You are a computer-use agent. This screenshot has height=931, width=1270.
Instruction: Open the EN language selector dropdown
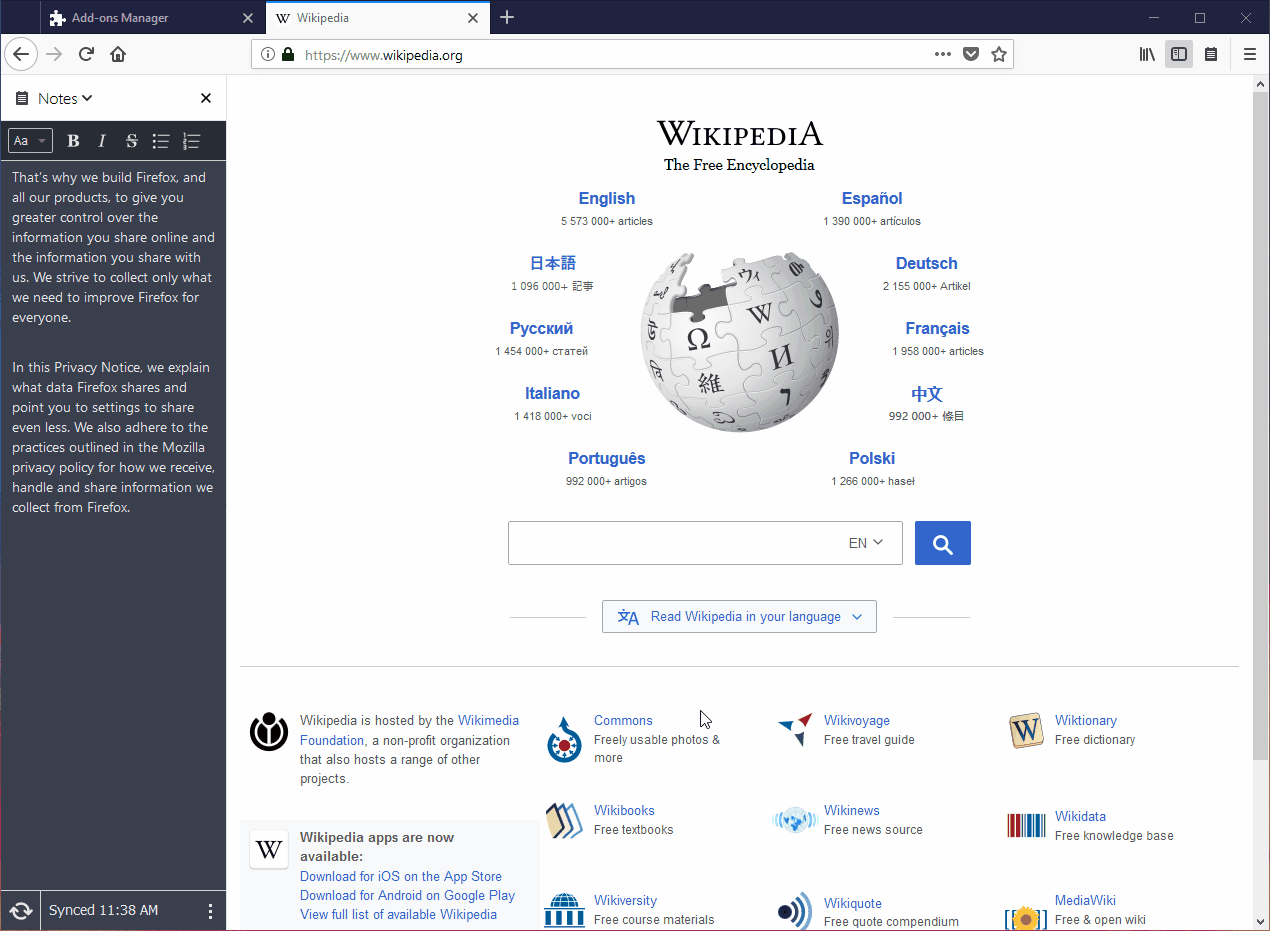pos(866,543)
